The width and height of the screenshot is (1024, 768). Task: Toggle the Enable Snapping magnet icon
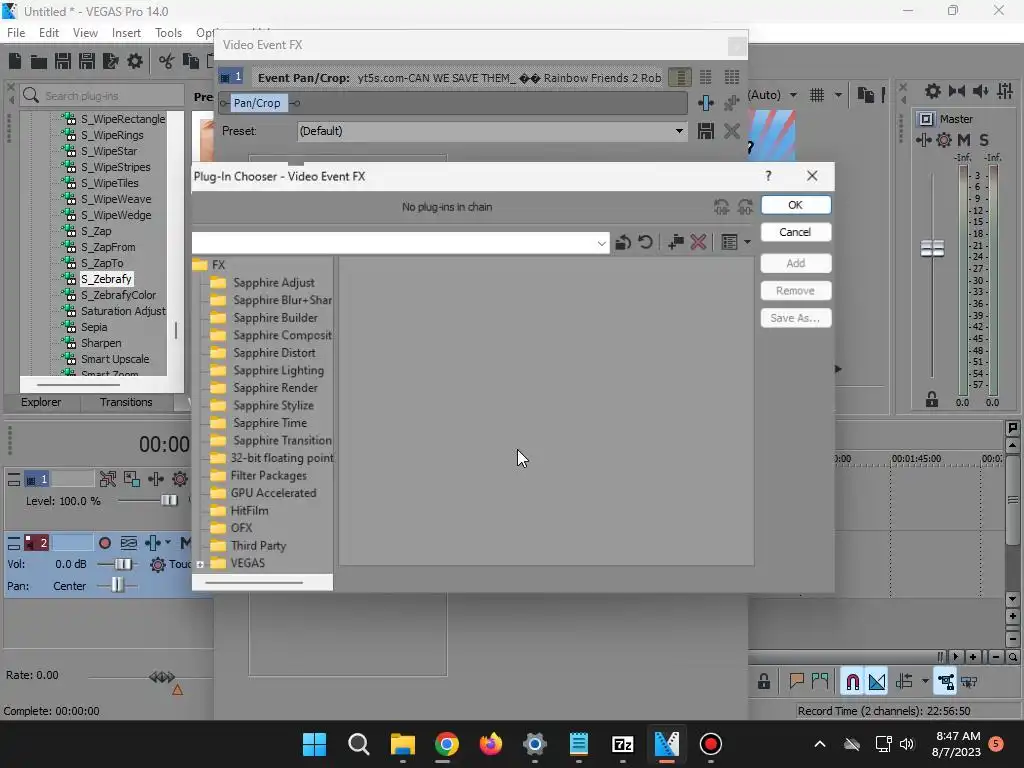[x=852, y=682]
